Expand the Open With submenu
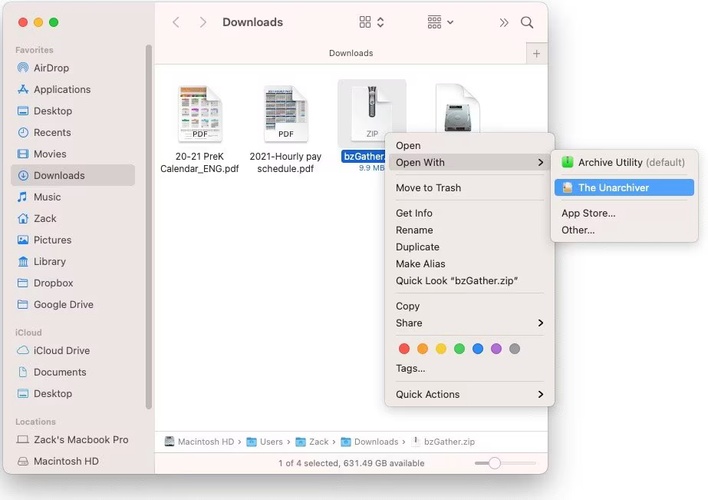708x500 pixels. tap(470, 162)
